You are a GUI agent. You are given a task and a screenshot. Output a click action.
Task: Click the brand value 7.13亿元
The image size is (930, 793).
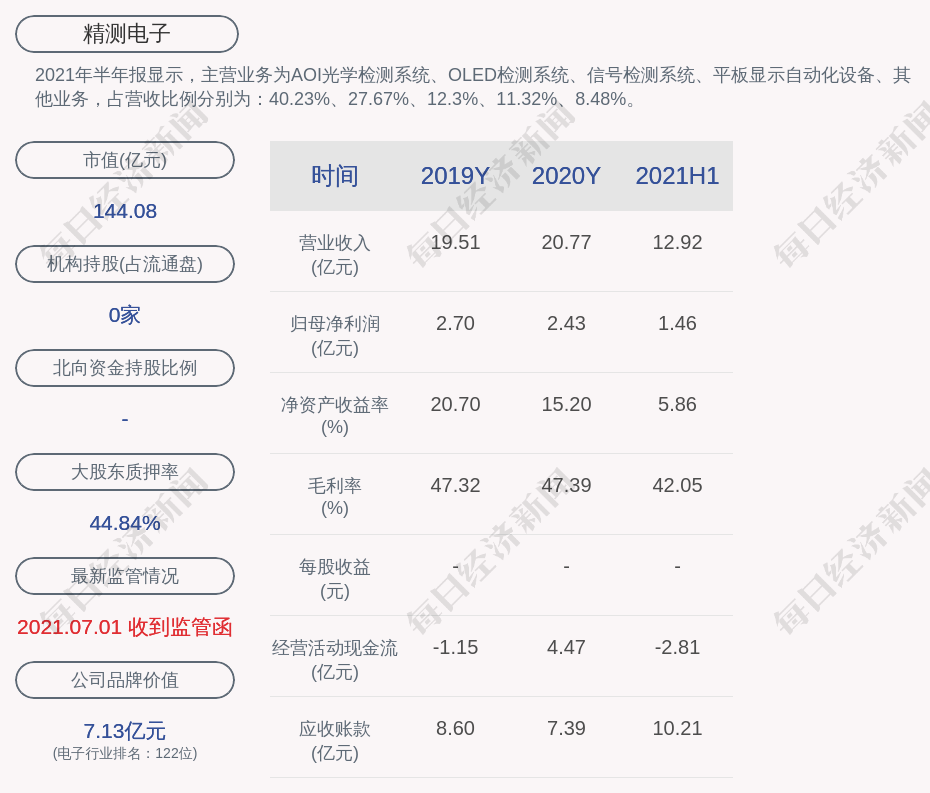[x=125, y=731]
